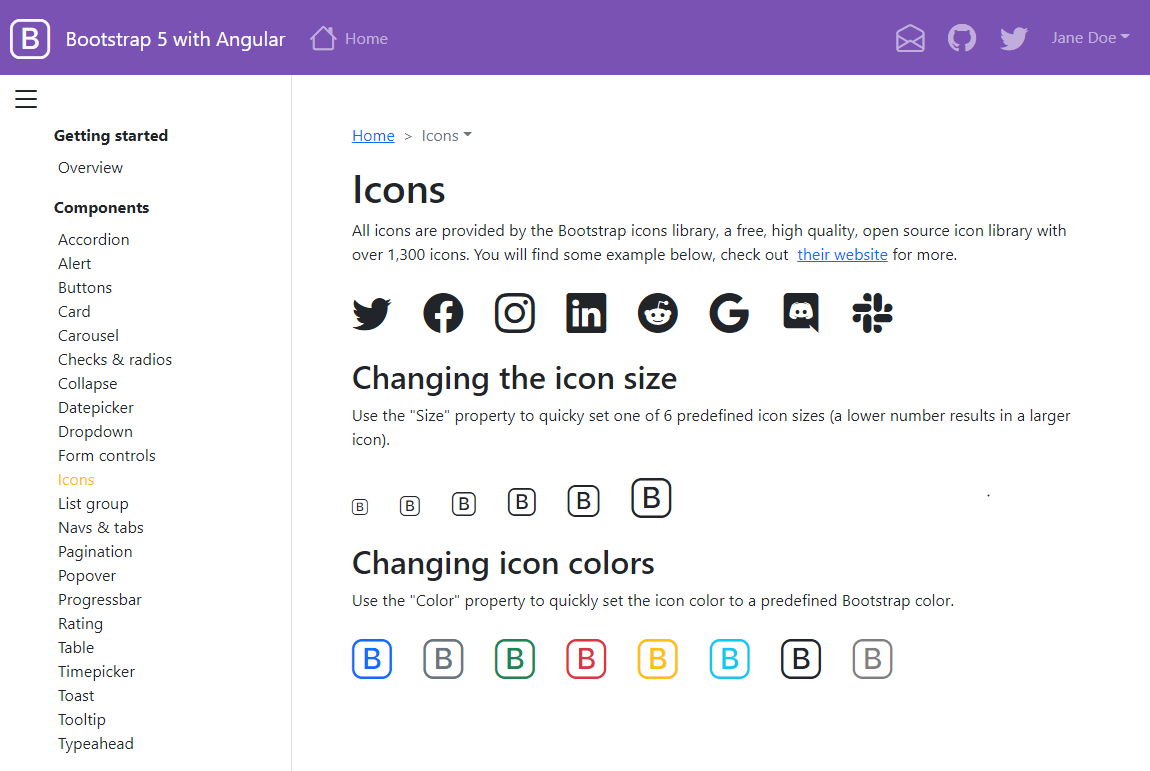Open Overview in the sidebar
This screenshot has height=771, width=1150.
click(90, 168)
